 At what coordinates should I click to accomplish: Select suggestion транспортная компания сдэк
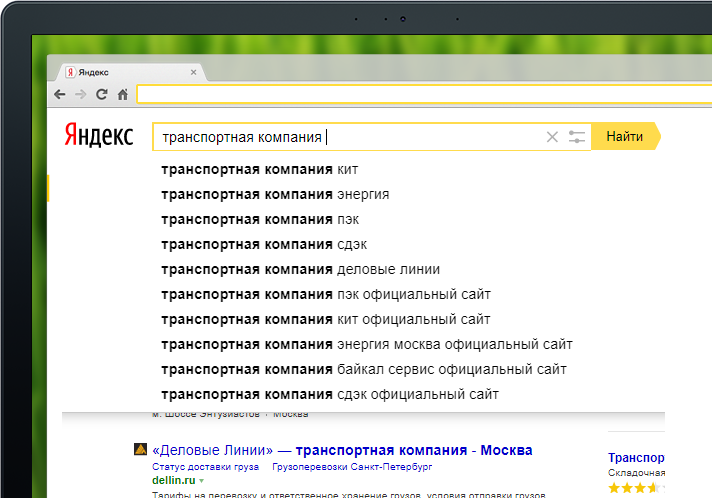(264, 245)
